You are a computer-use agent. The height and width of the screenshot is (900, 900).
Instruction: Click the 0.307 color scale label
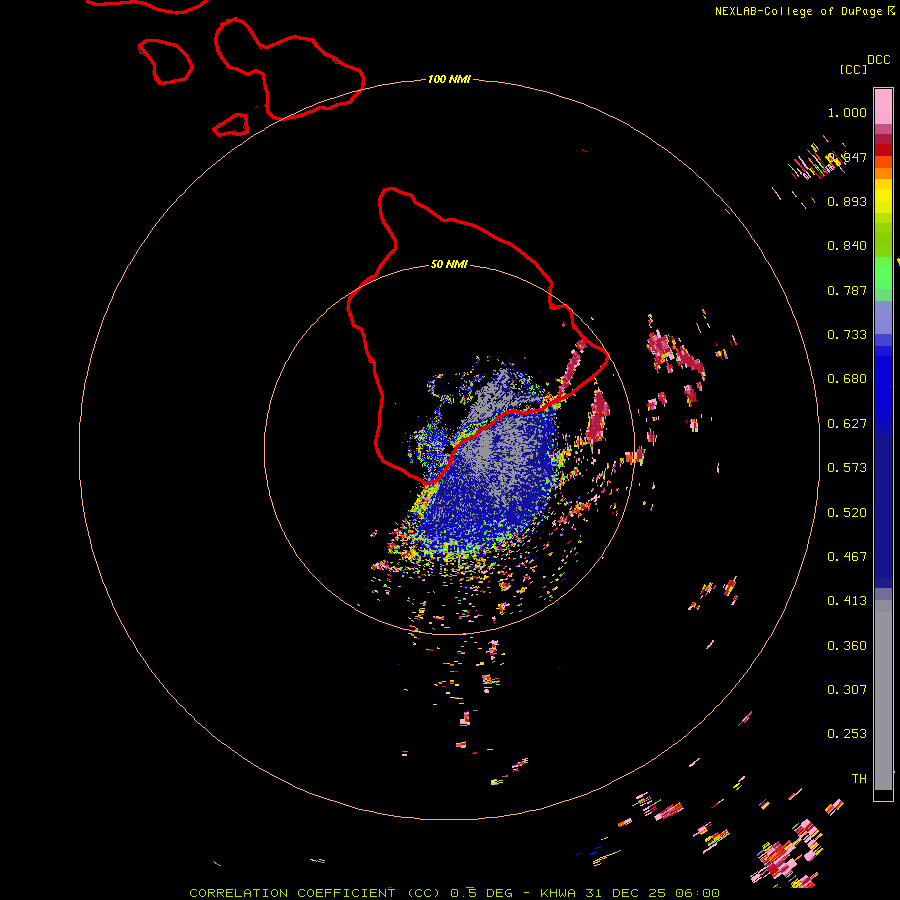pyautogui.click(x=847, y=690)
